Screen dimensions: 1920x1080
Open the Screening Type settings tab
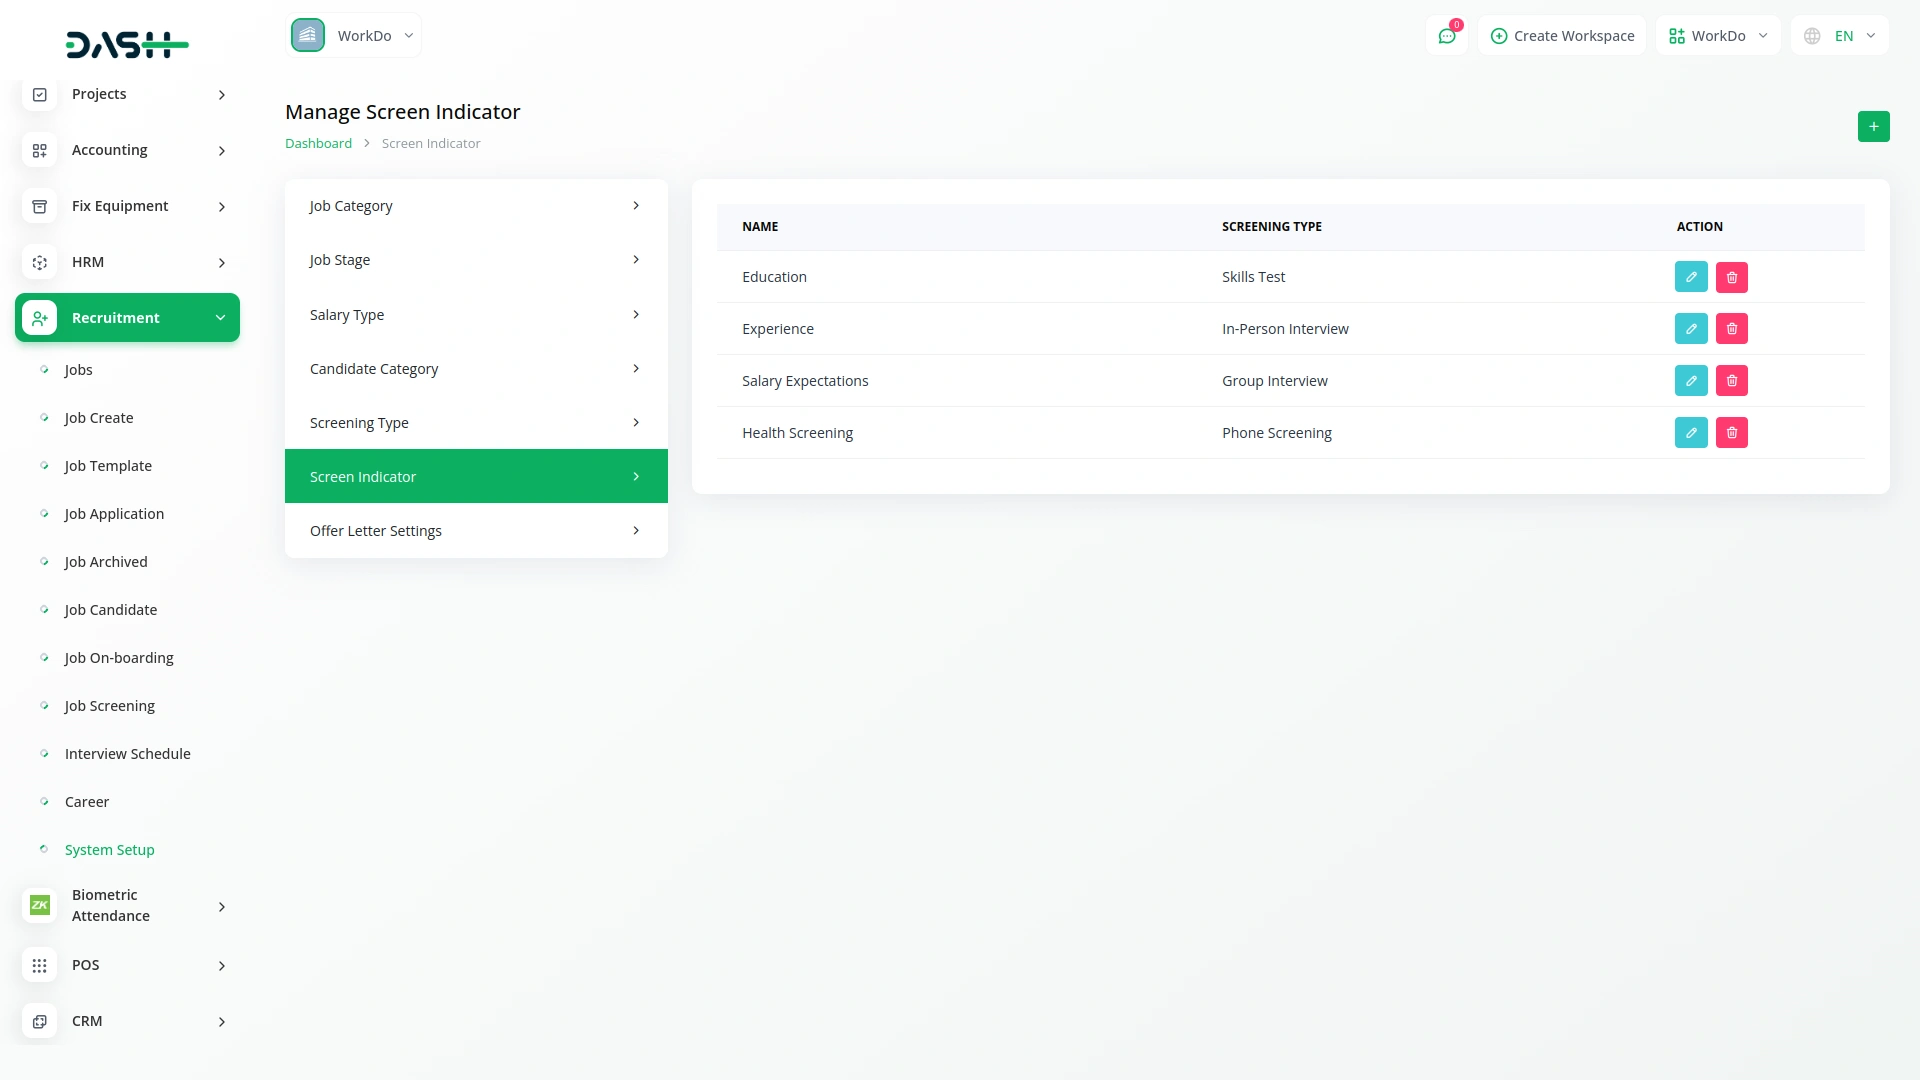476,423
